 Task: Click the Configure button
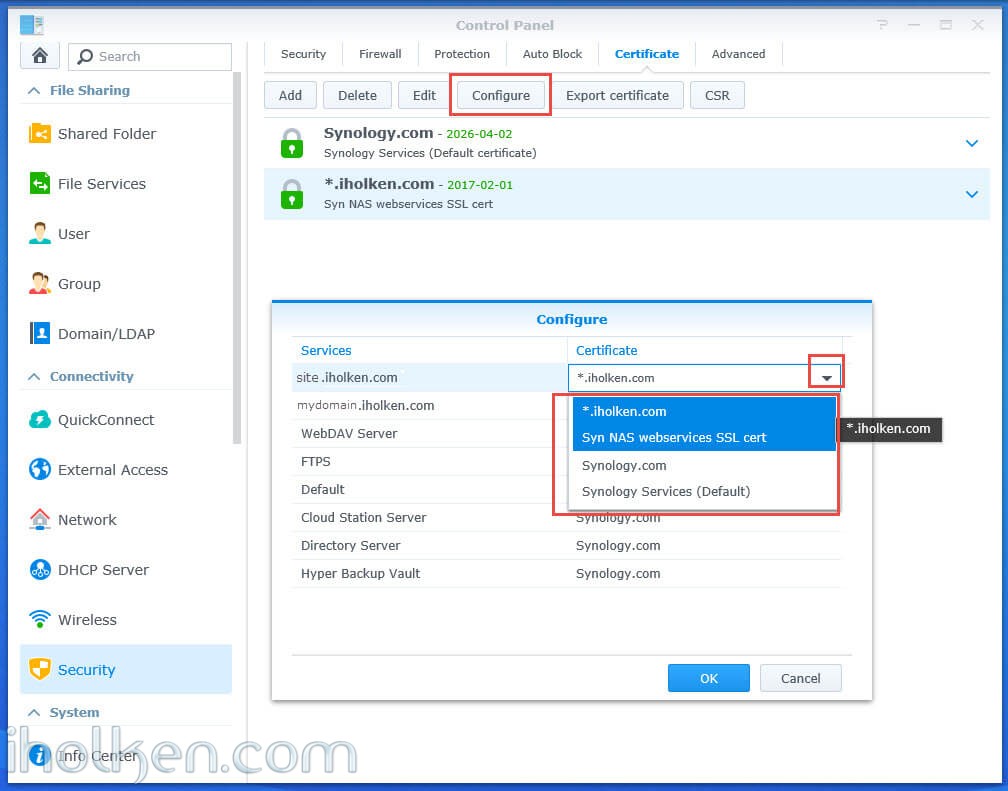(x=501, y=95)
